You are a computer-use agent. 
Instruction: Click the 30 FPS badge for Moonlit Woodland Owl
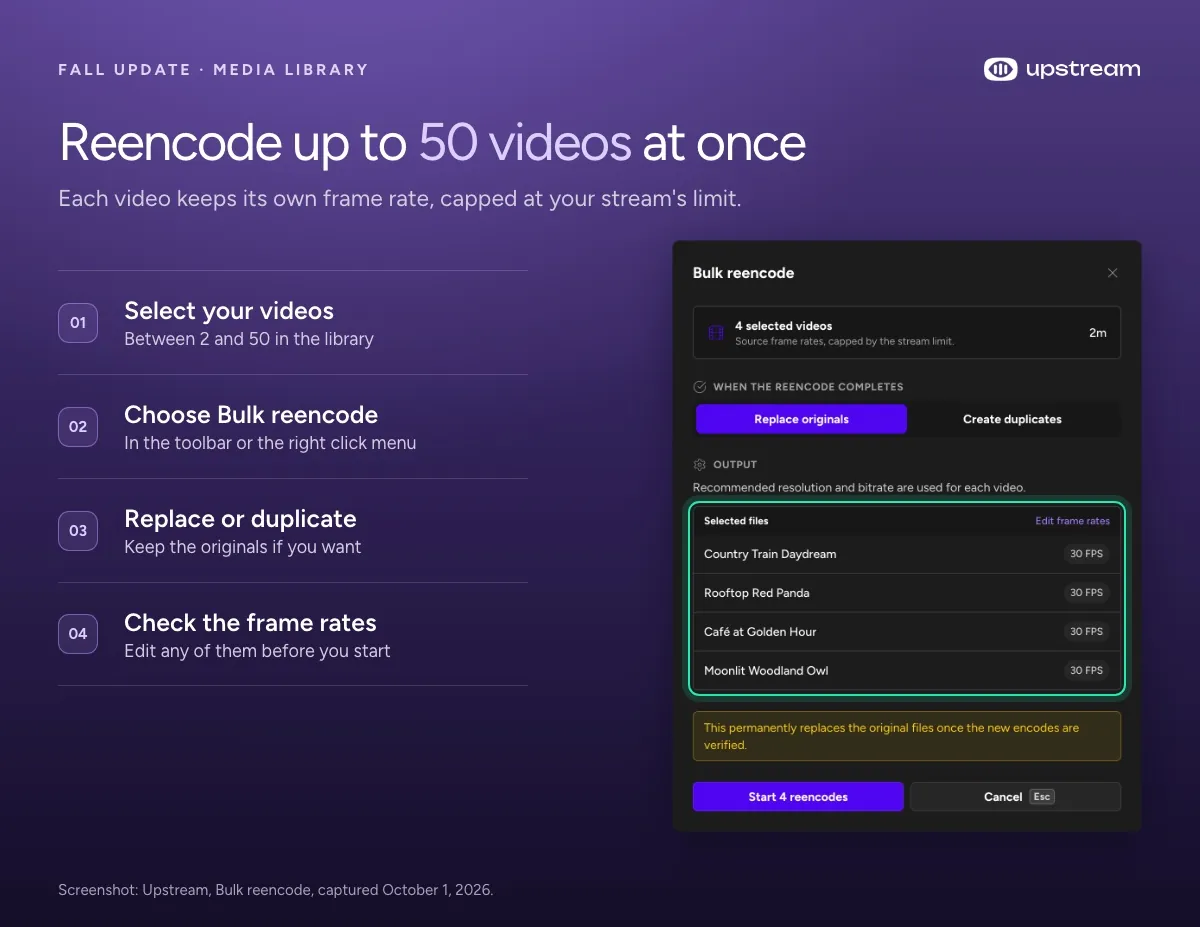1086,671
